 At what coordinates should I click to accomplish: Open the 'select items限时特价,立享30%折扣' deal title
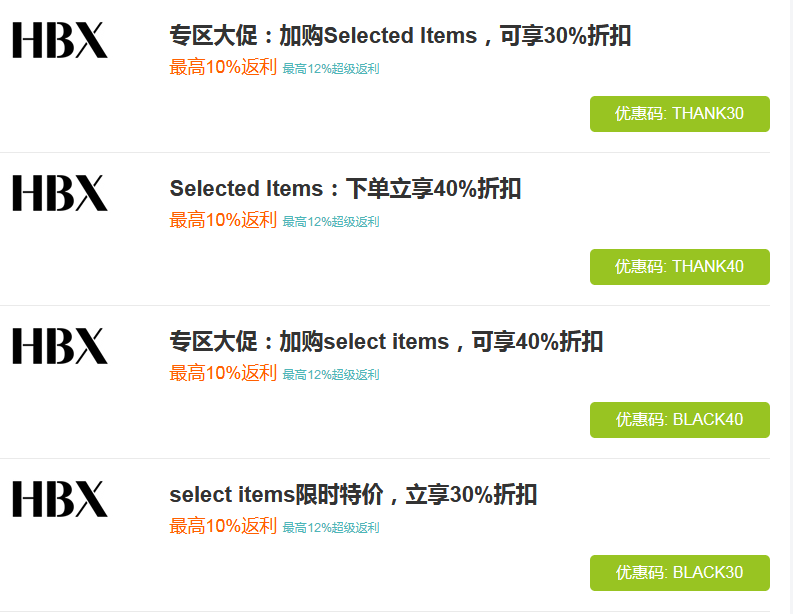pos(353,495)
